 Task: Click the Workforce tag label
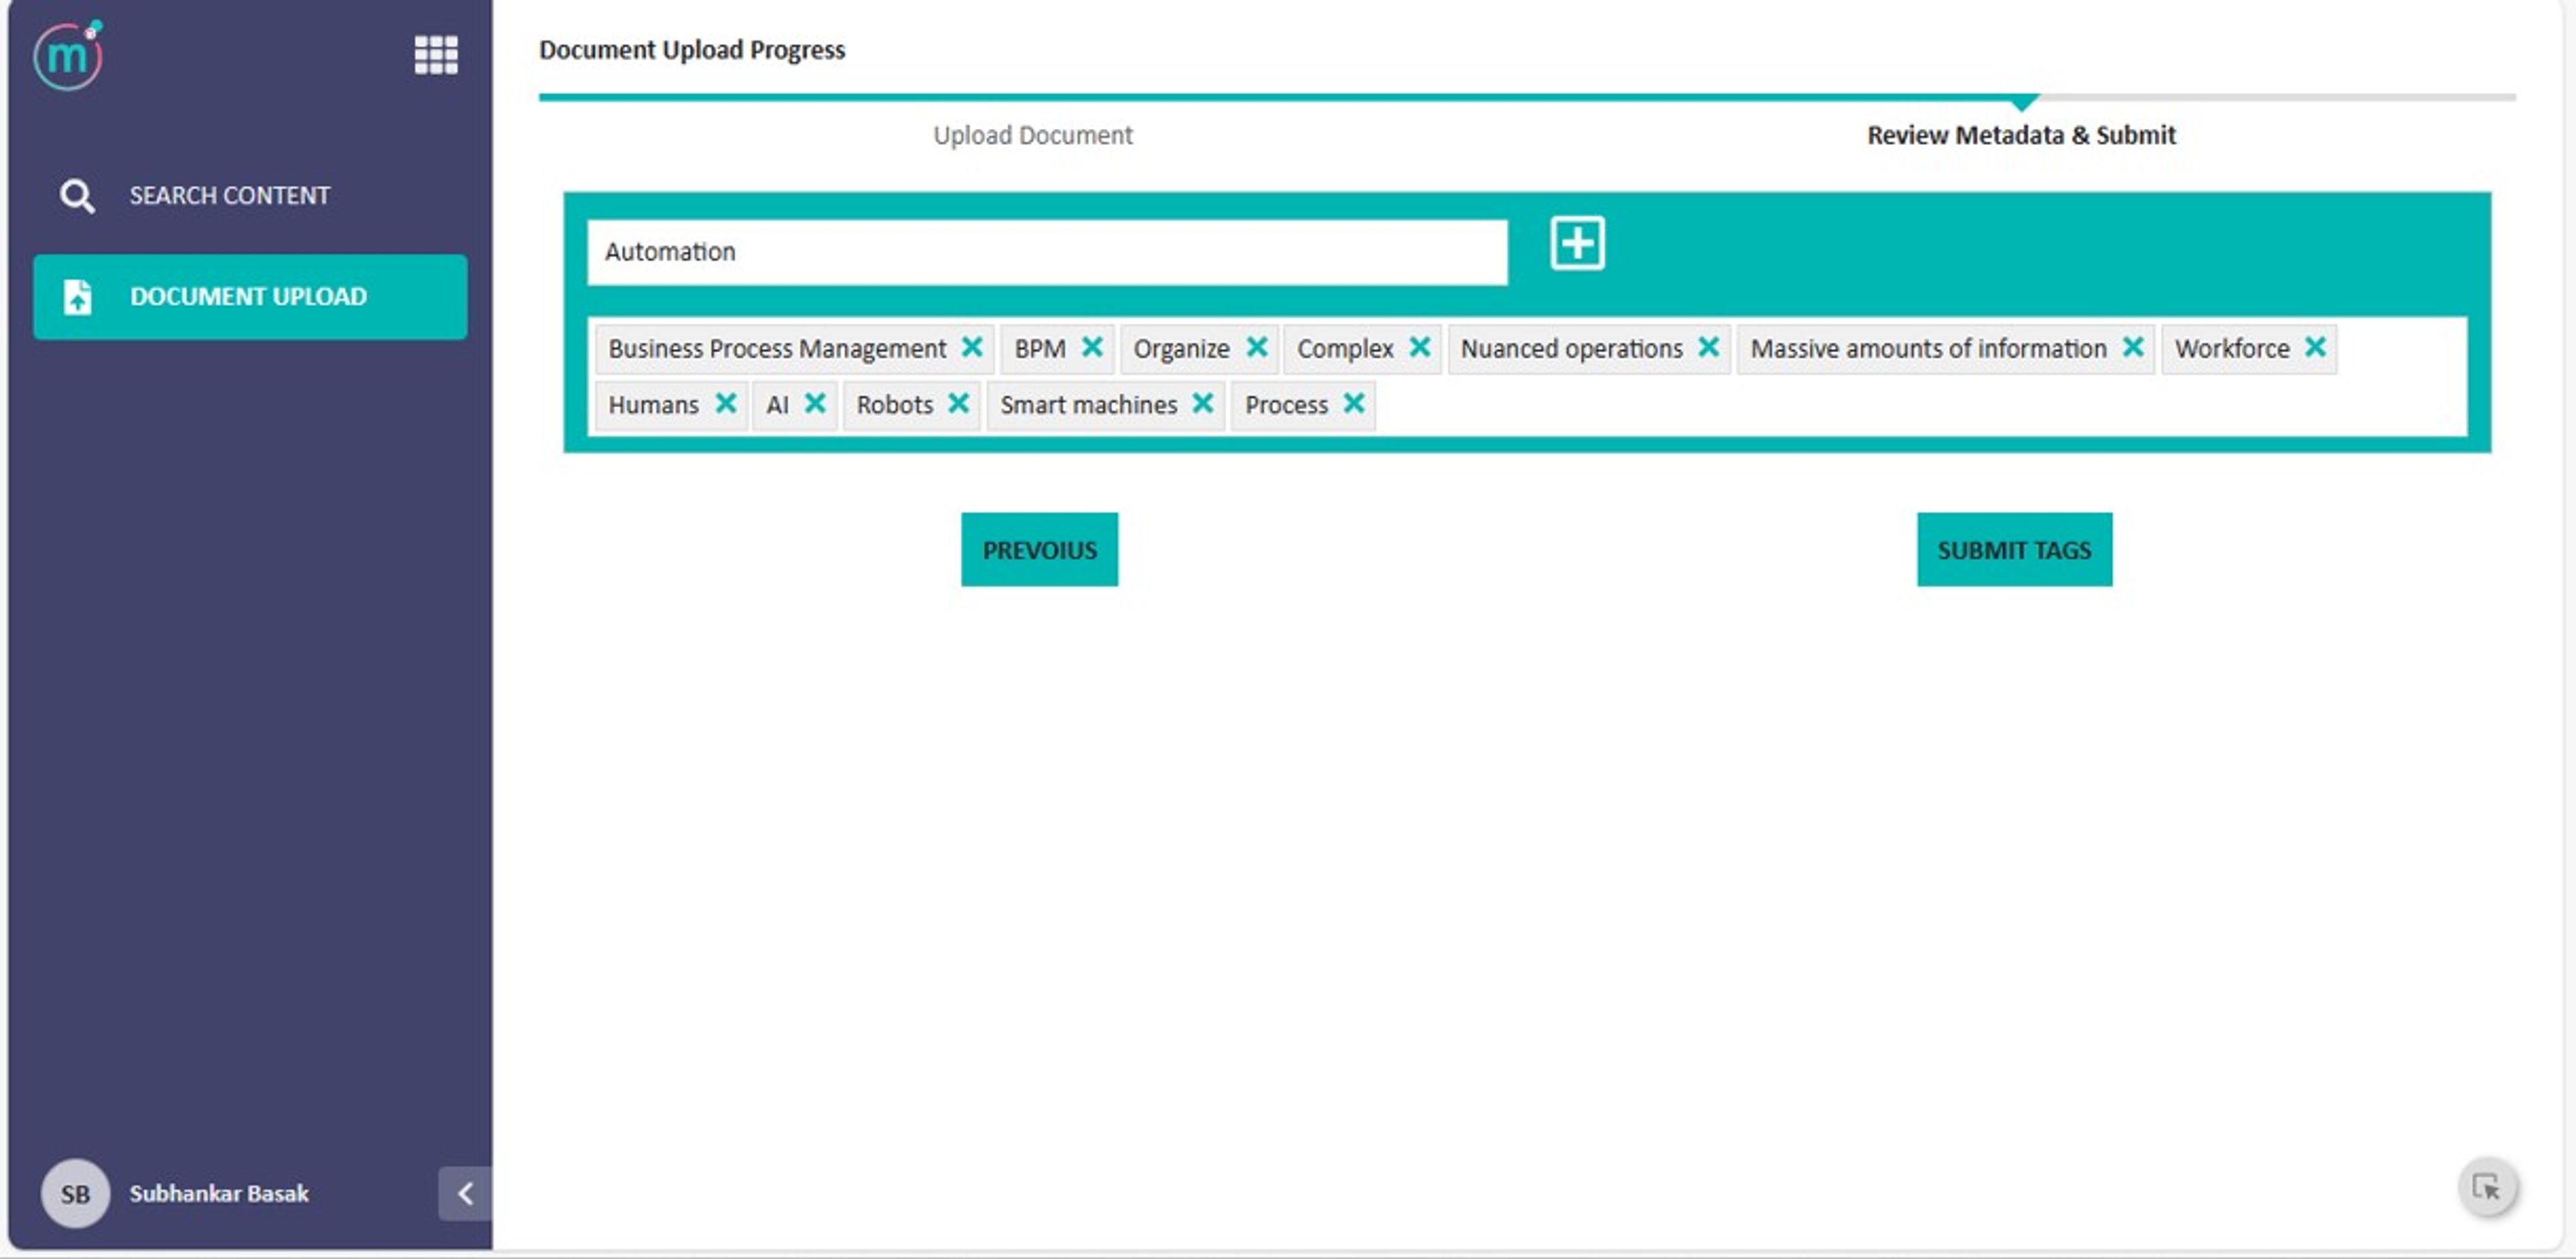click(2231, 348)
